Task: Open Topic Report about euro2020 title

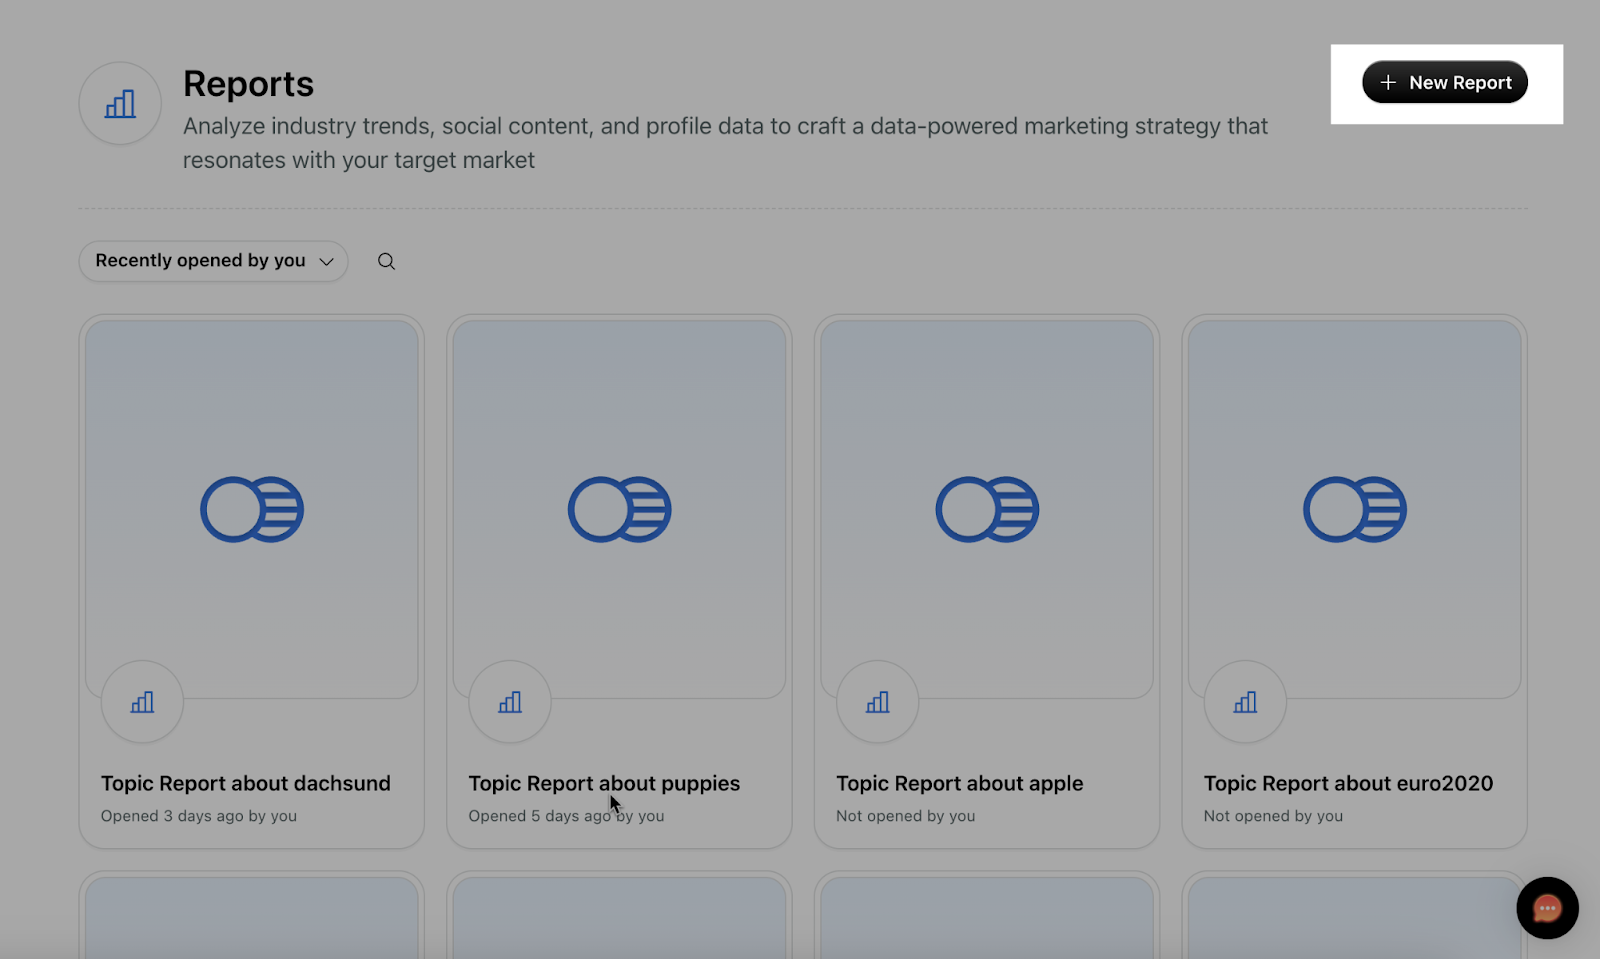Action: pos(1348,784)
